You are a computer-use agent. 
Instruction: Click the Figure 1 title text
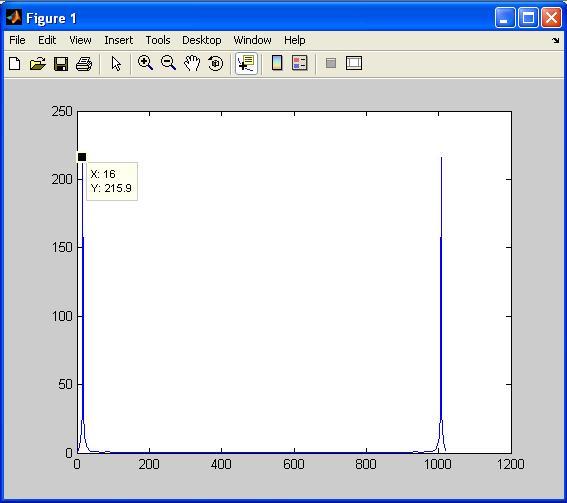tap(51, 18)
